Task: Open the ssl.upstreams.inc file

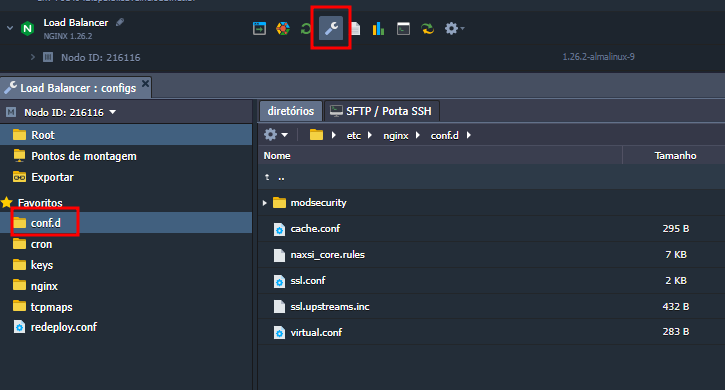Action: point(330,306)
